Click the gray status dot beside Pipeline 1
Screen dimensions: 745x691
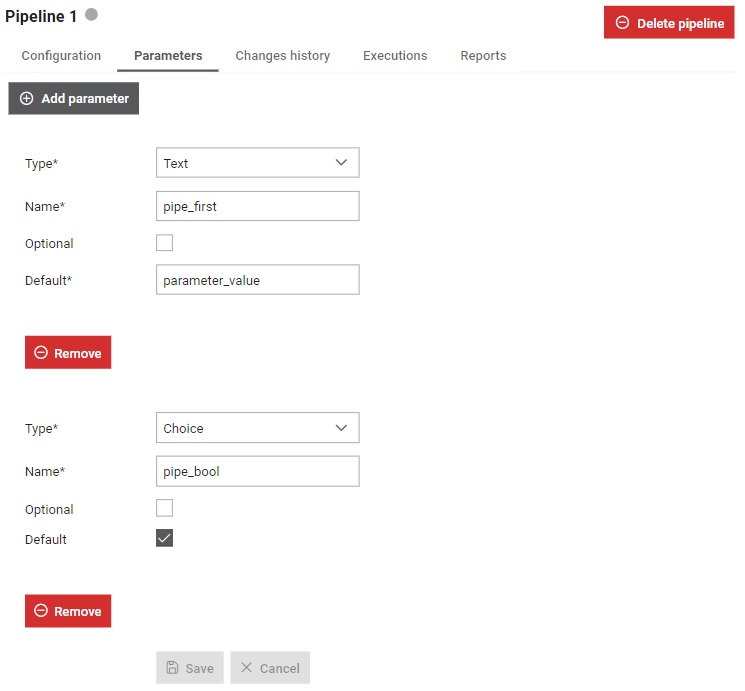coord(91,15)
